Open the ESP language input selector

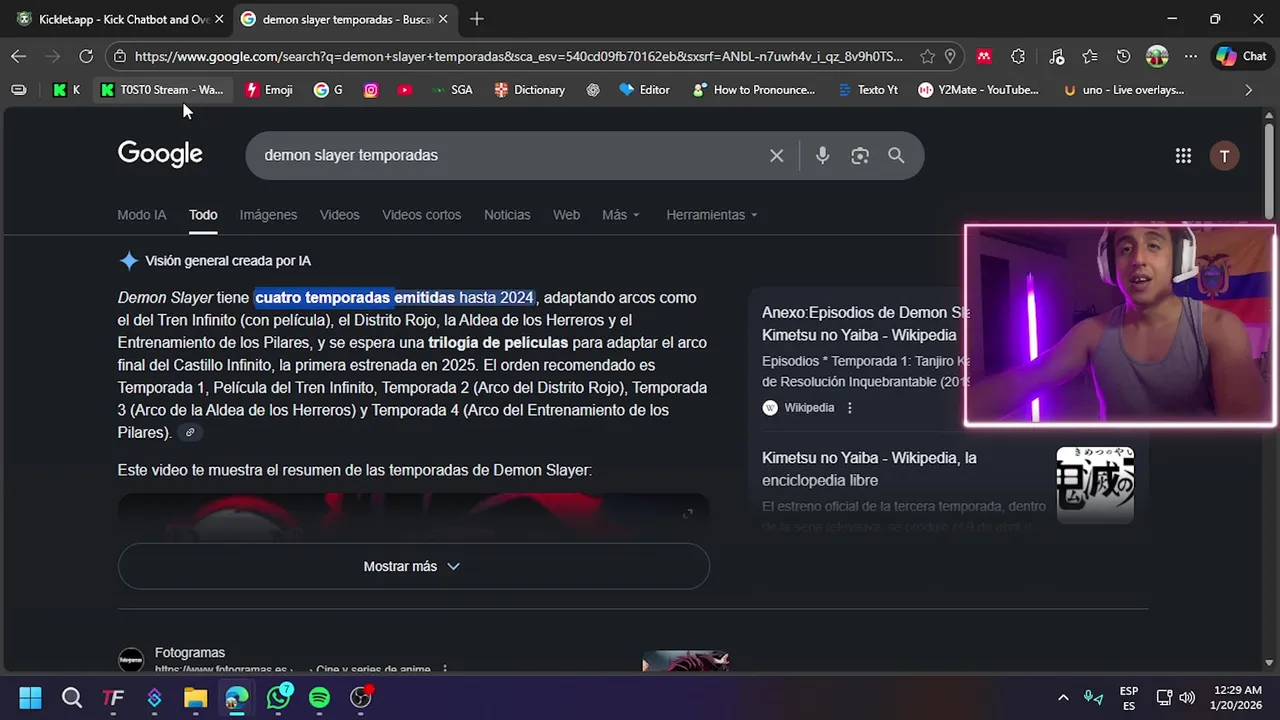click(1129, 697)
